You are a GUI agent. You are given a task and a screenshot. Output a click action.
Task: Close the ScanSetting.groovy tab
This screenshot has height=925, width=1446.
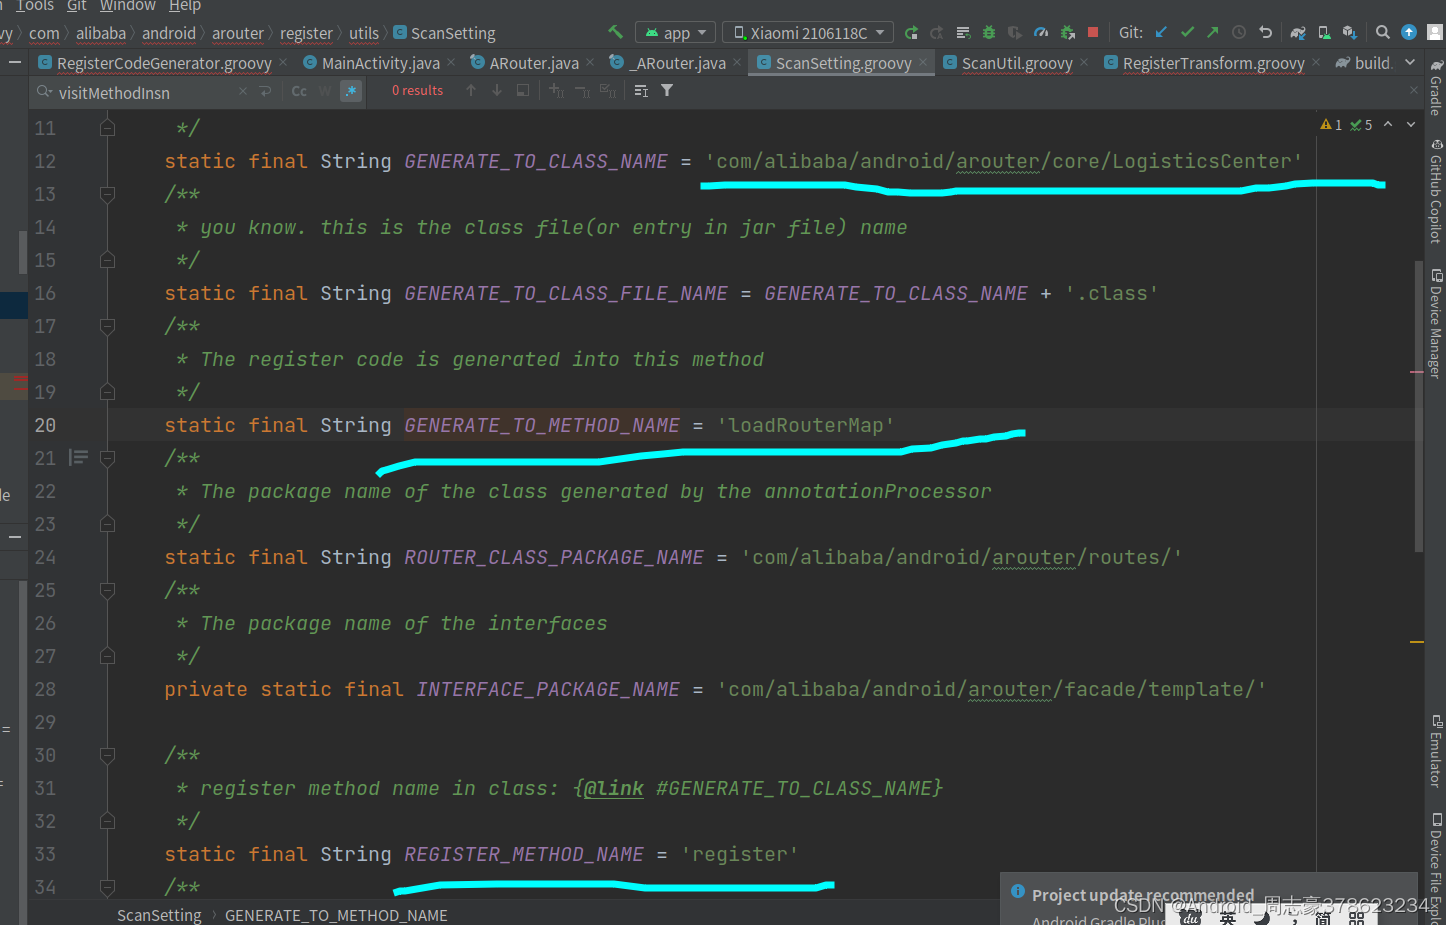click(x=923, y=63)
